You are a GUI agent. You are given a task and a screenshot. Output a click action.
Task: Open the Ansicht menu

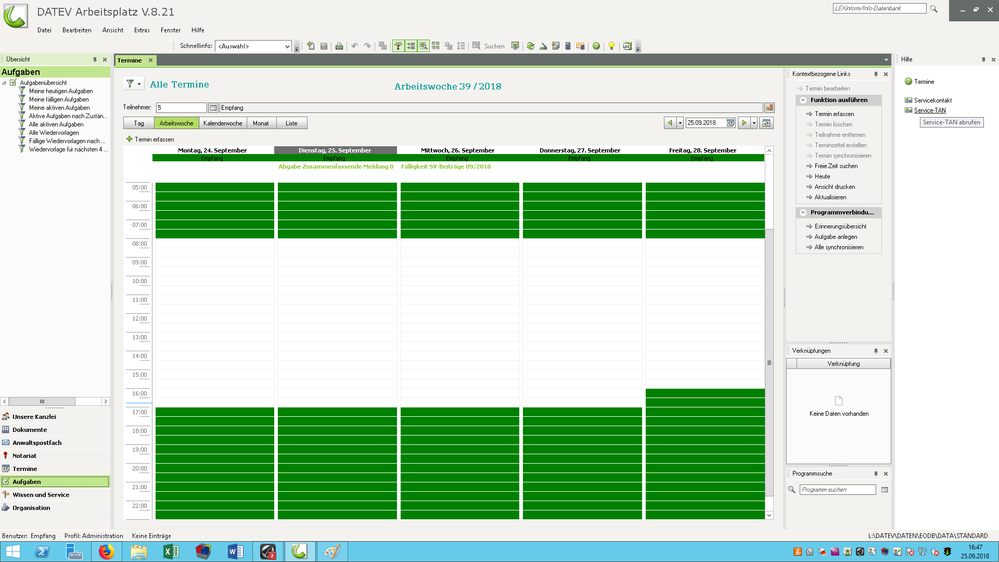(x=113, y=30)
